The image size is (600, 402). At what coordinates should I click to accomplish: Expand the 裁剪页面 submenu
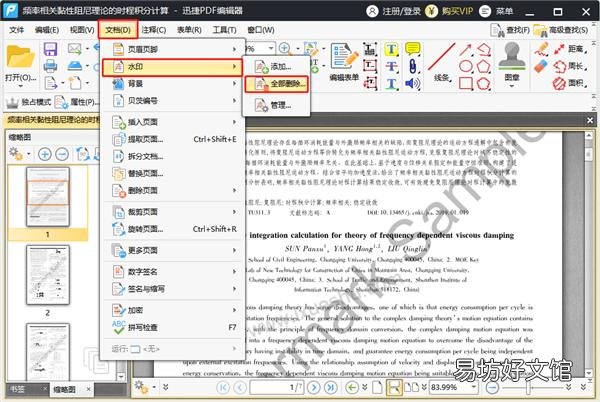173,212
